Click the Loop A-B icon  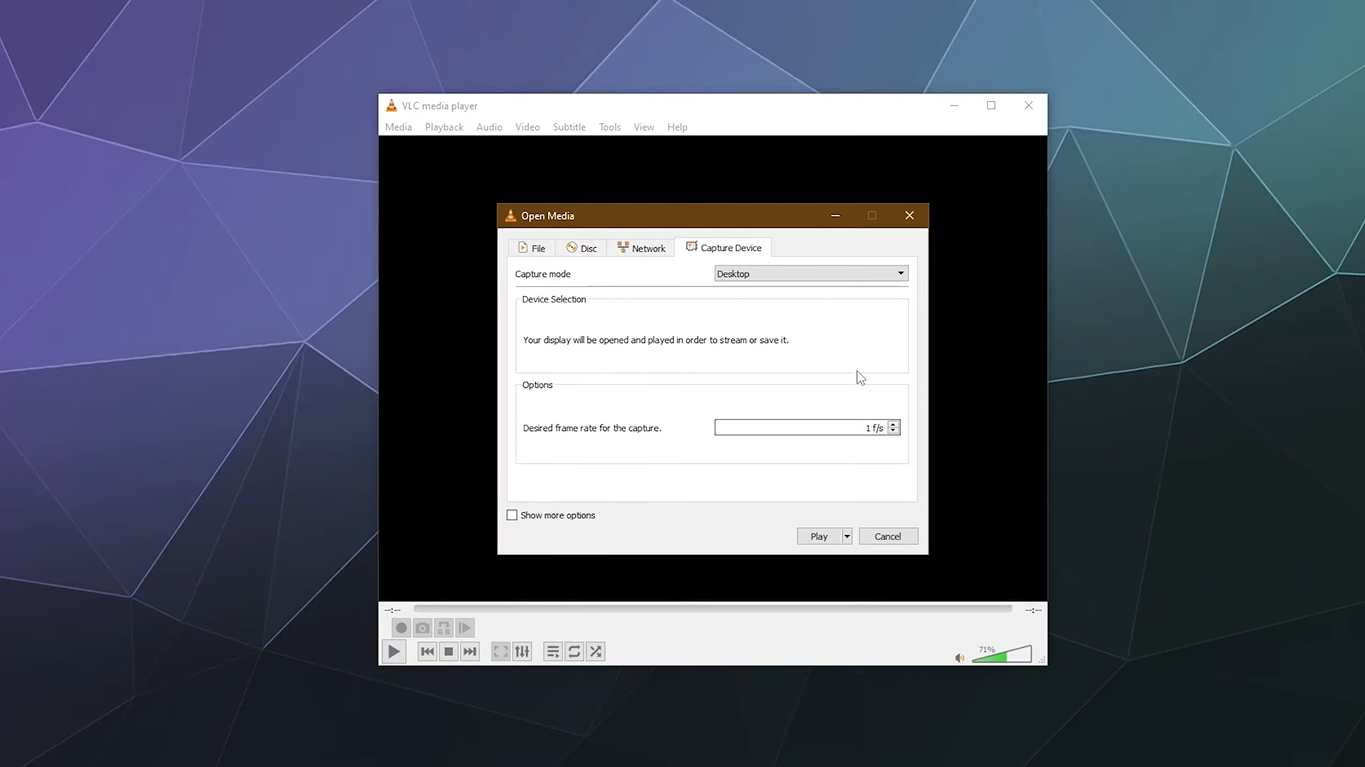pyautogui.click(x=443, y=627)
